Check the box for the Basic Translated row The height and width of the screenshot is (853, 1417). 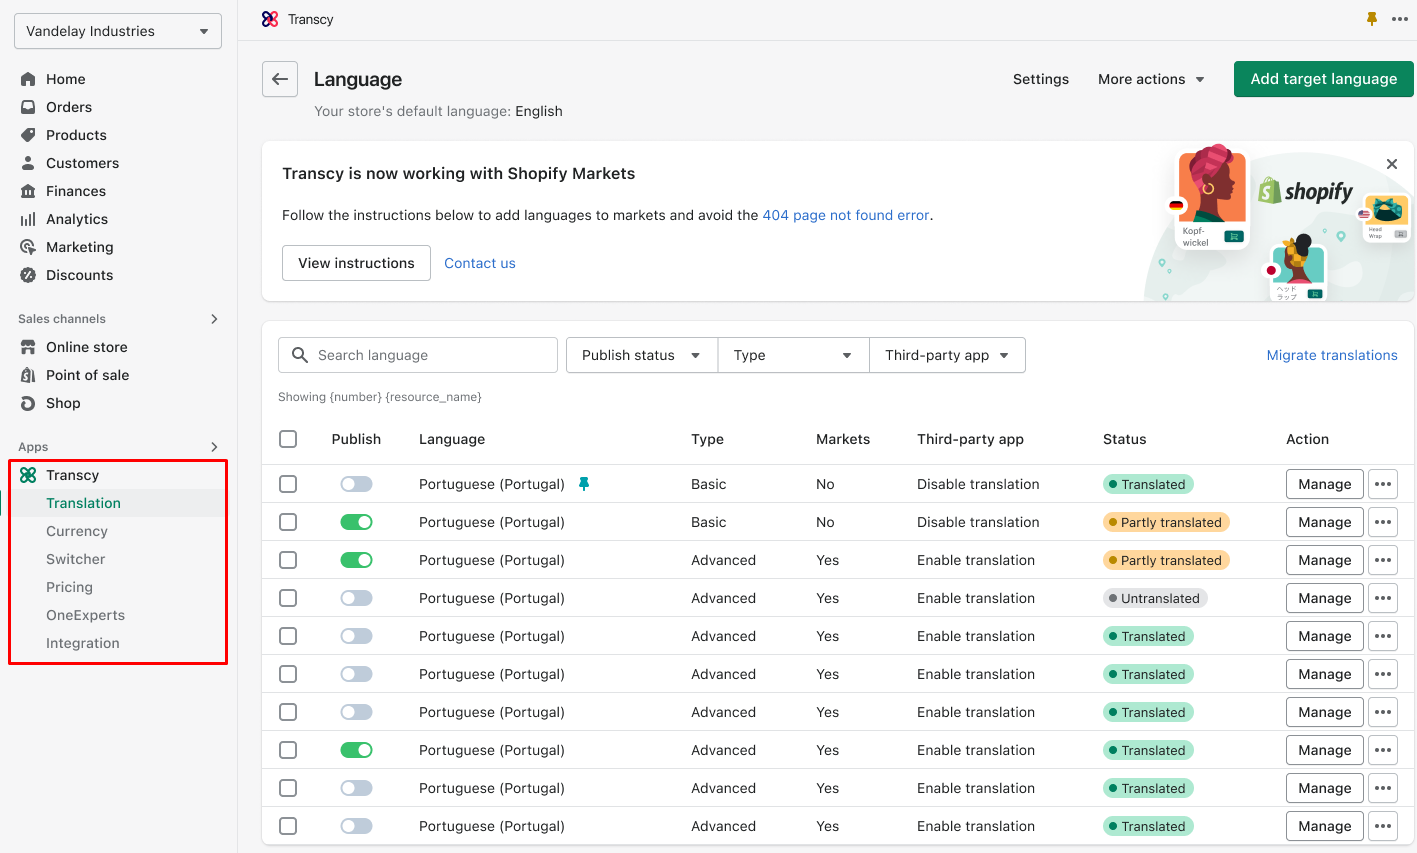point(288,484)
